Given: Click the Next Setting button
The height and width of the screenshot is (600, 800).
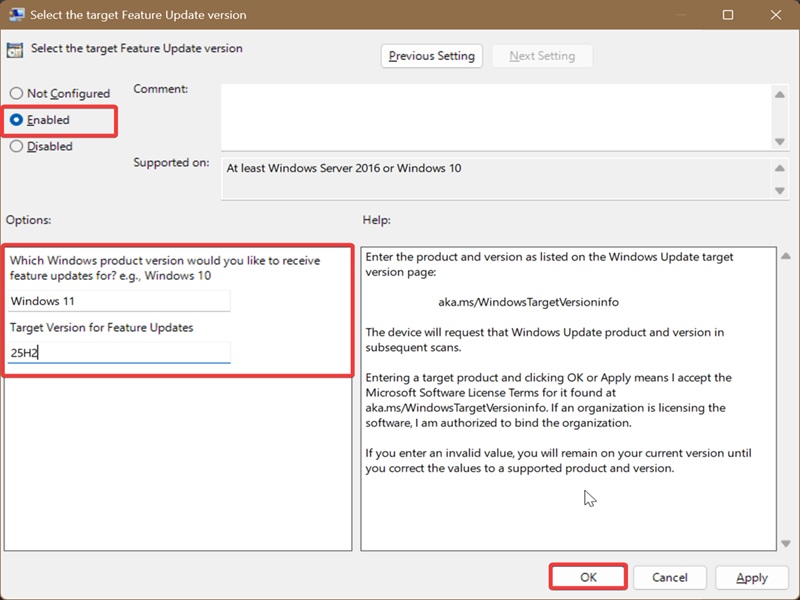Looking at the screenshot, I should [542, 56].
